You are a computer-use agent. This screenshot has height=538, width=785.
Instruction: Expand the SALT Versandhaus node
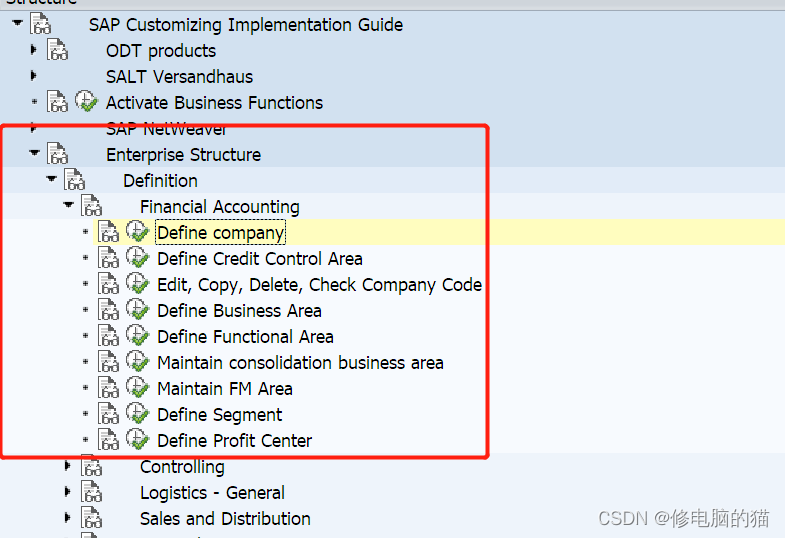coord(34,76)
